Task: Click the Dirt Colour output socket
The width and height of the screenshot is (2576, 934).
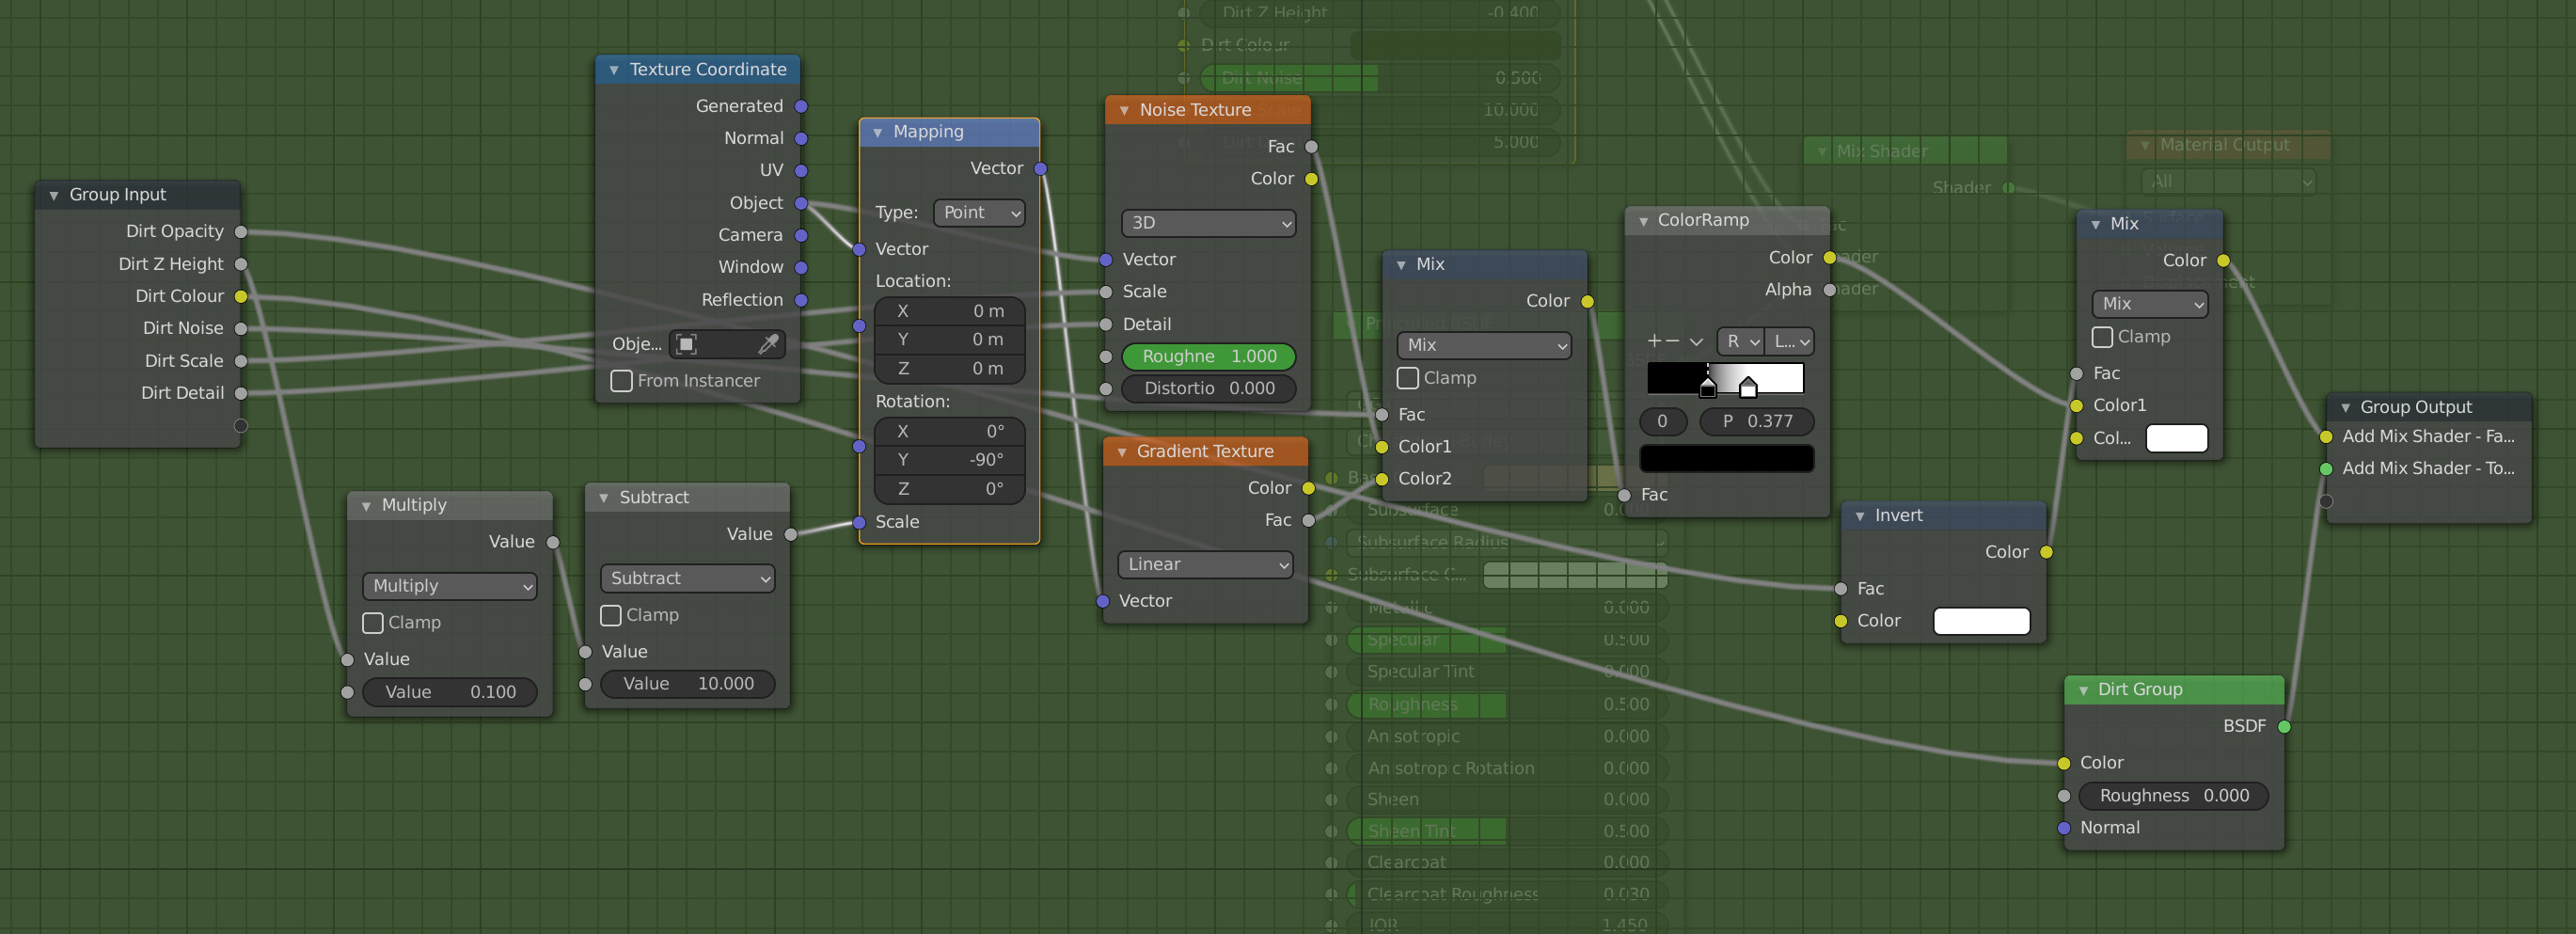Action: tap(241, 296)
